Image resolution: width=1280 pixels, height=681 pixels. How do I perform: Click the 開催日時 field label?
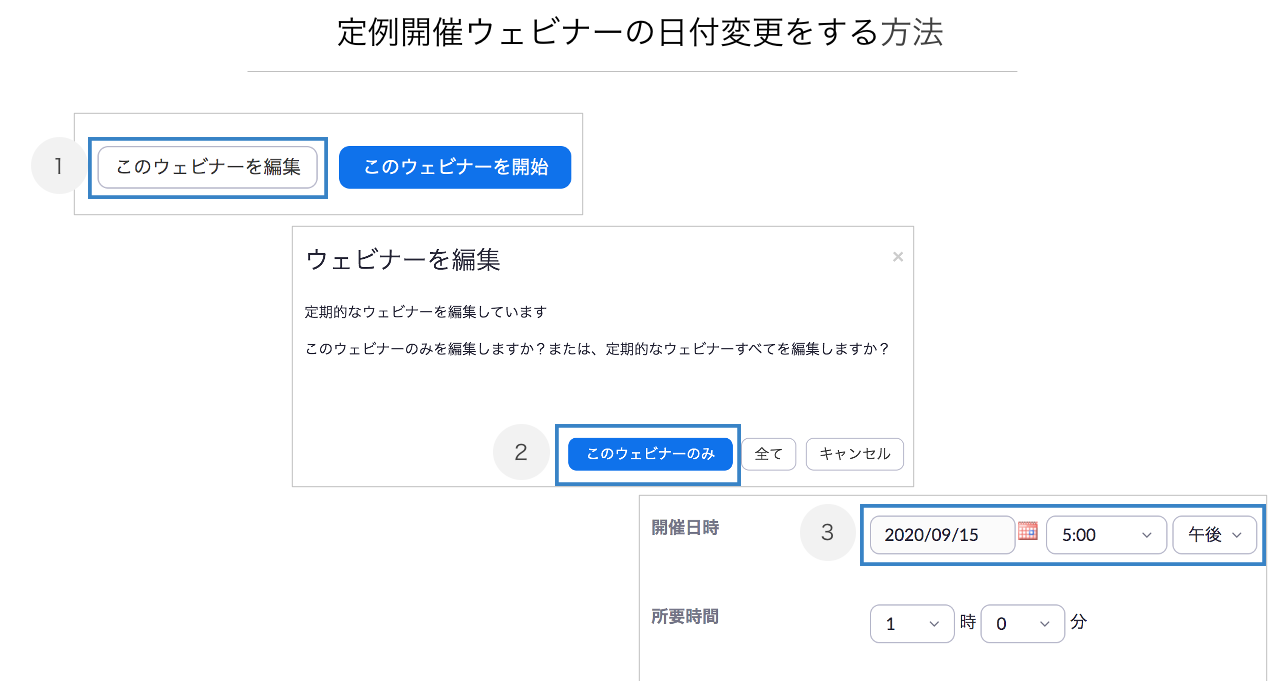pyautogui.click(x=685, y=528)
